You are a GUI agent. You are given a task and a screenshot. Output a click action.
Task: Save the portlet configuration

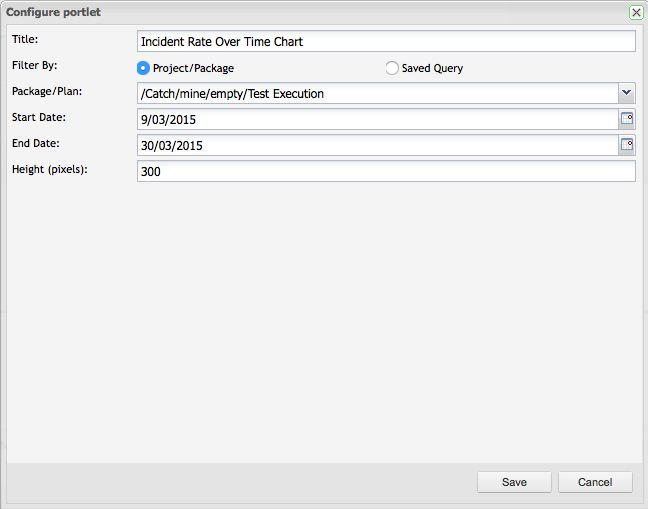pyautogui.click(x=514, y=482)
